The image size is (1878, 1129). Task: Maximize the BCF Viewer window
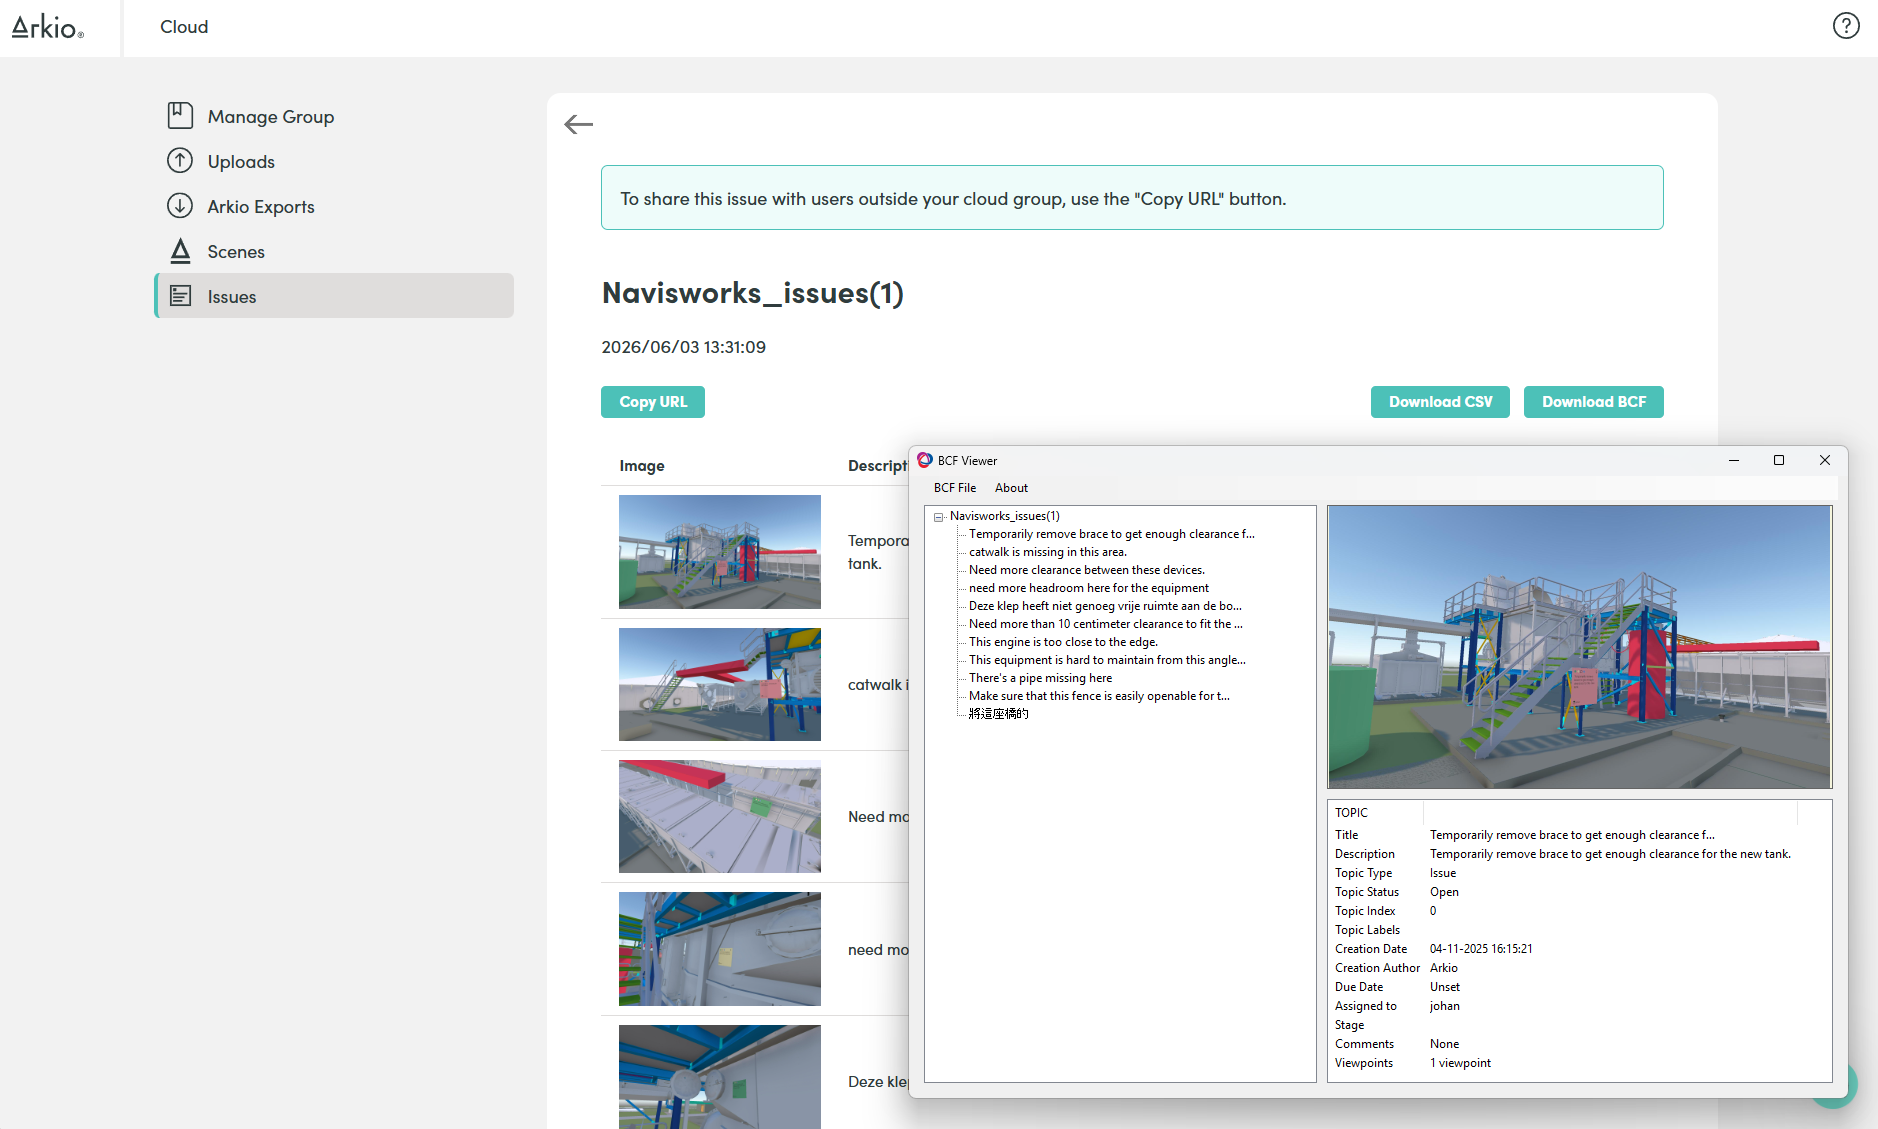pos(1779,460)
